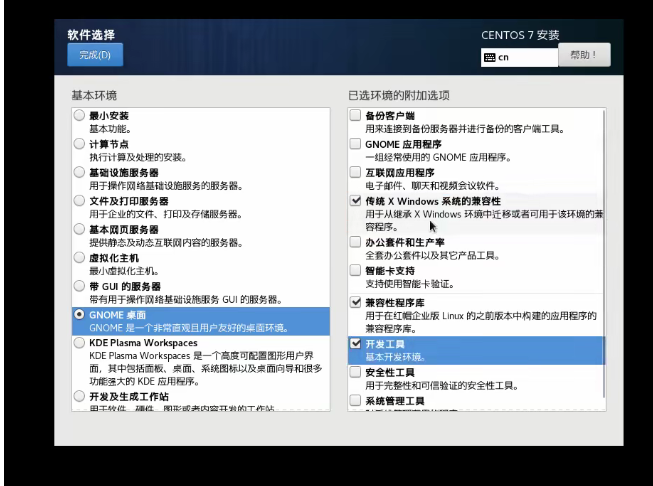This screenshot has width=653, height=486.
Task: Click text 用于企业的文件、打印及存储服务器。
Action: coord(166,214)
